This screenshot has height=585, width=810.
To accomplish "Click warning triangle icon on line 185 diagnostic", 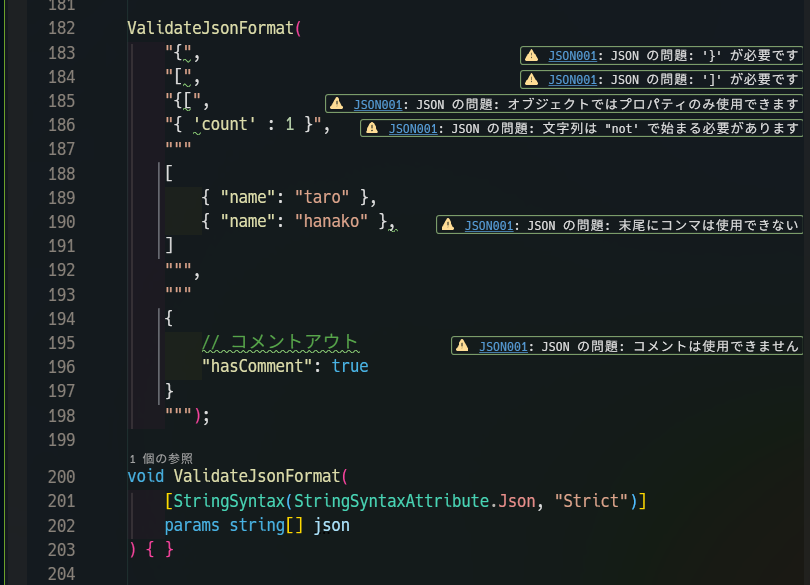I will tap(337, 103).
